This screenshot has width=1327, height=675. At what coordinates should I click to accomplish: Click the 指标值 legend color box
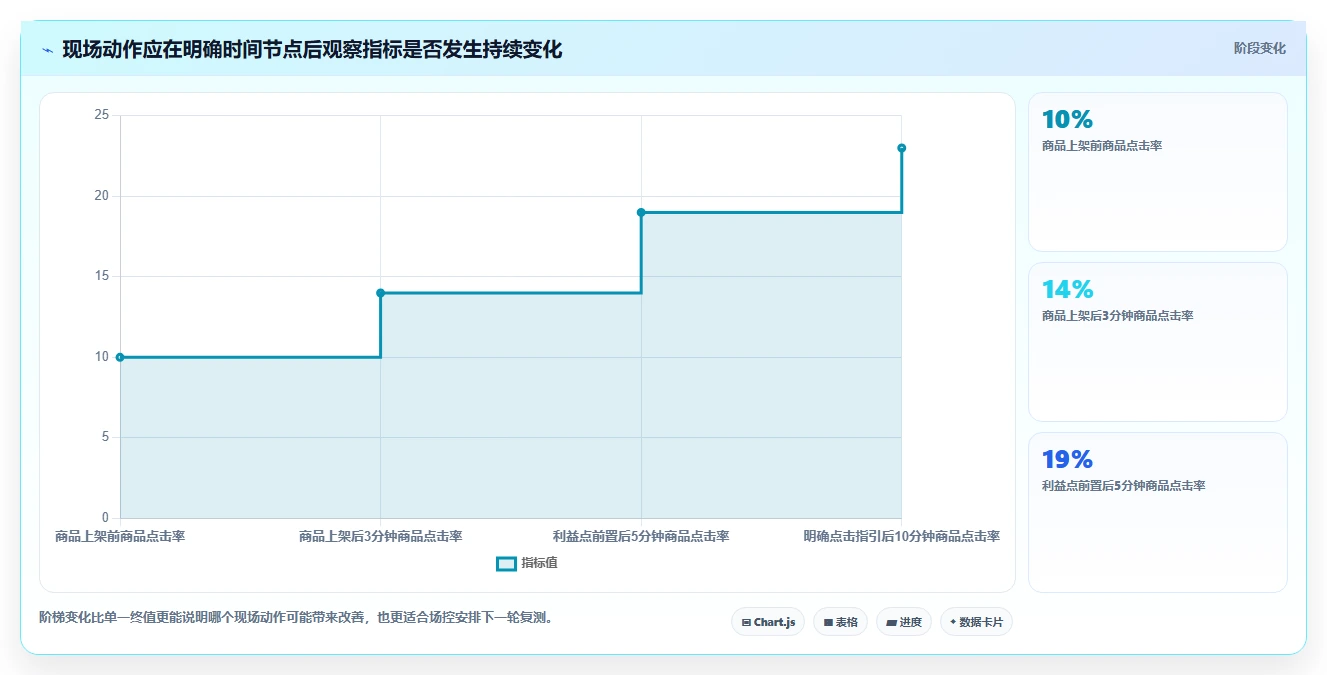(506, 563)
